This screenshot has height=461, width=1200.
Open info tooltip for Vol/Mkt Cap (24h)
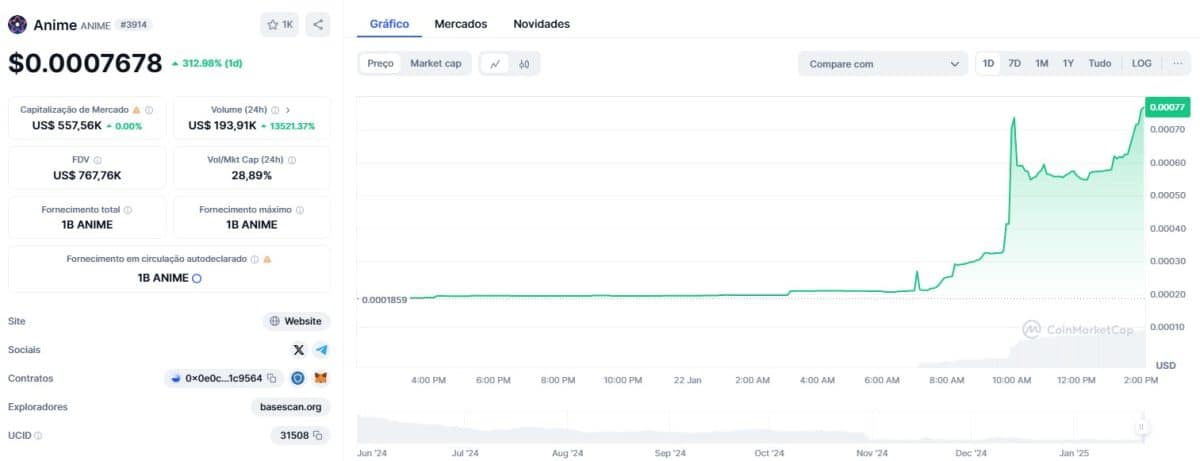[x=292, y=159]
